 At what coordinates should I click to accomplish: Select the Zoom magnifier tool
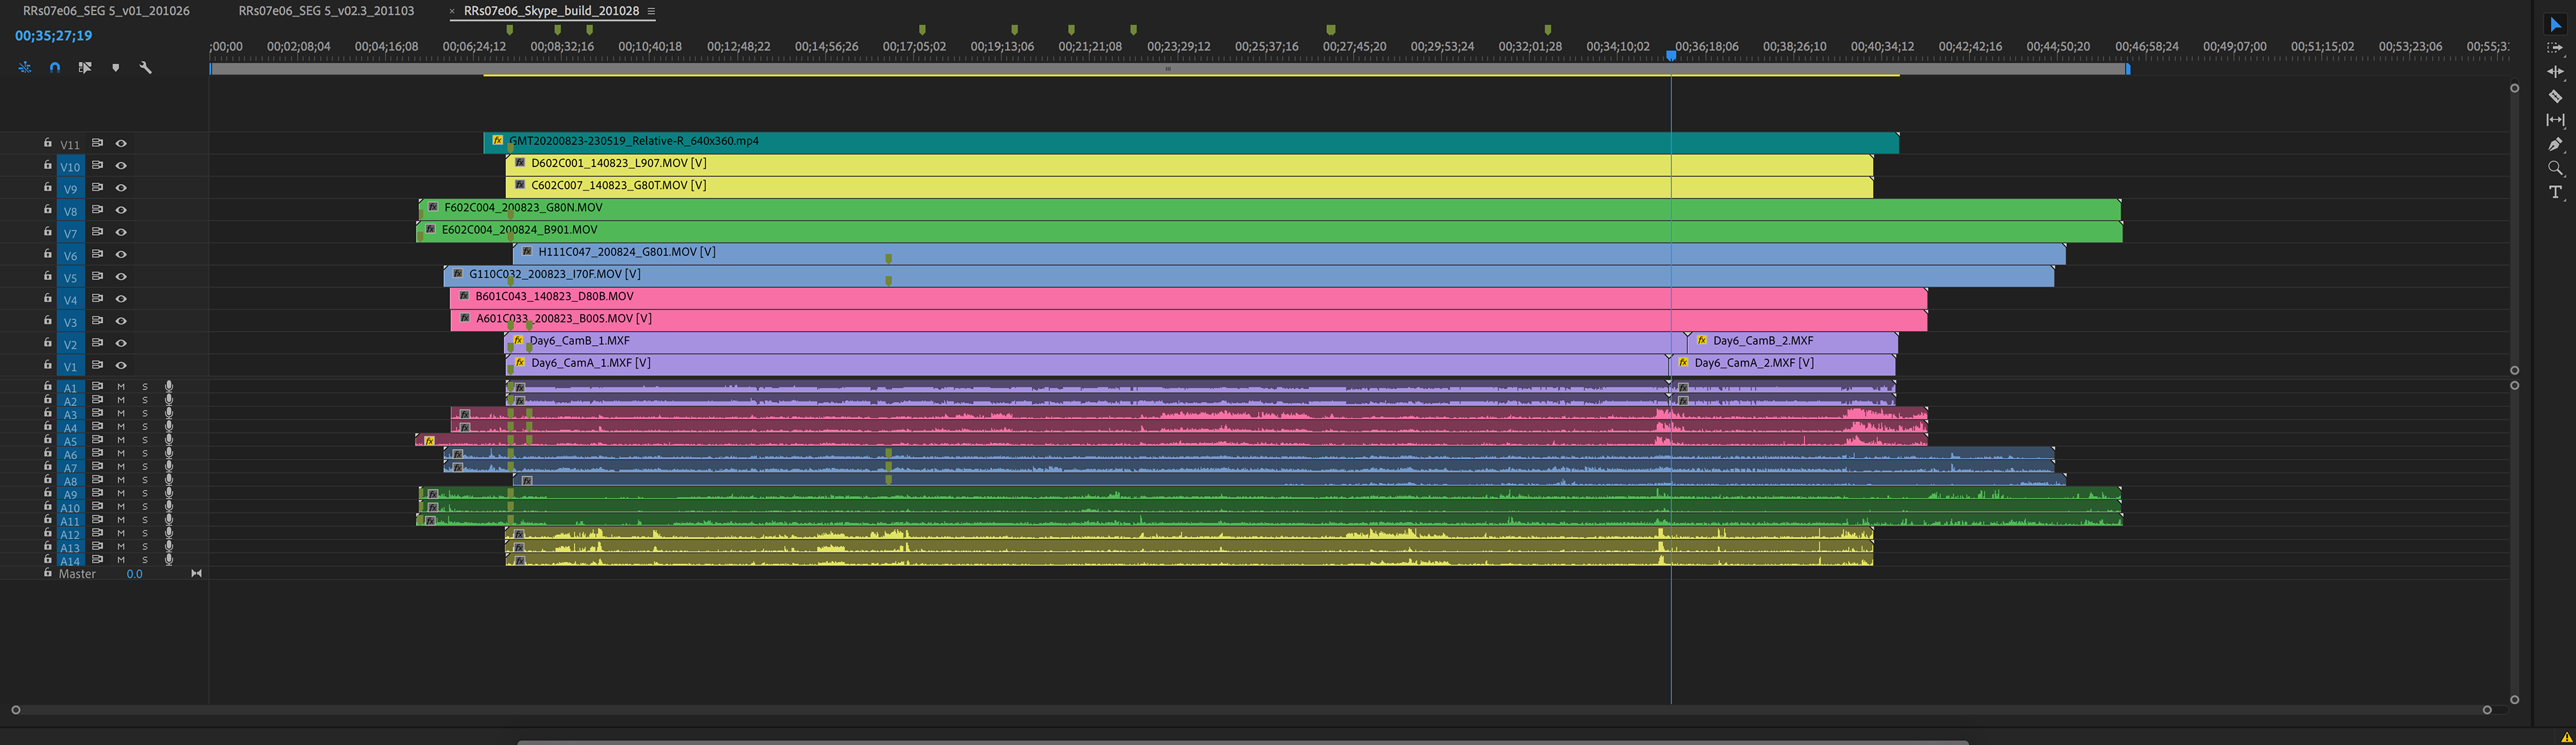click(x=2555, y=168)
